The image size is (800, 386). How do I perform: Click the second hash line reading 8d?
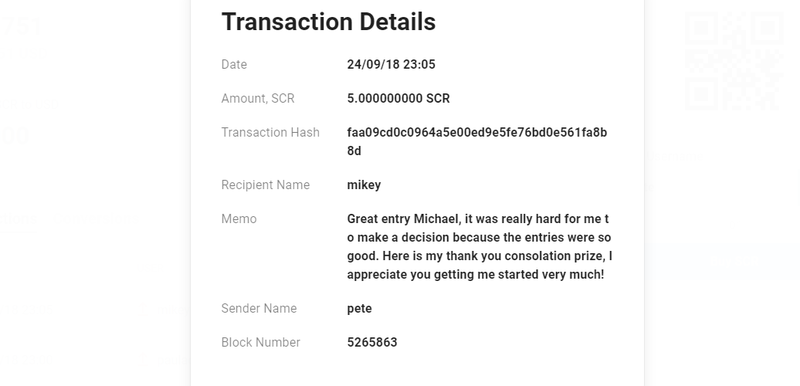354,151
